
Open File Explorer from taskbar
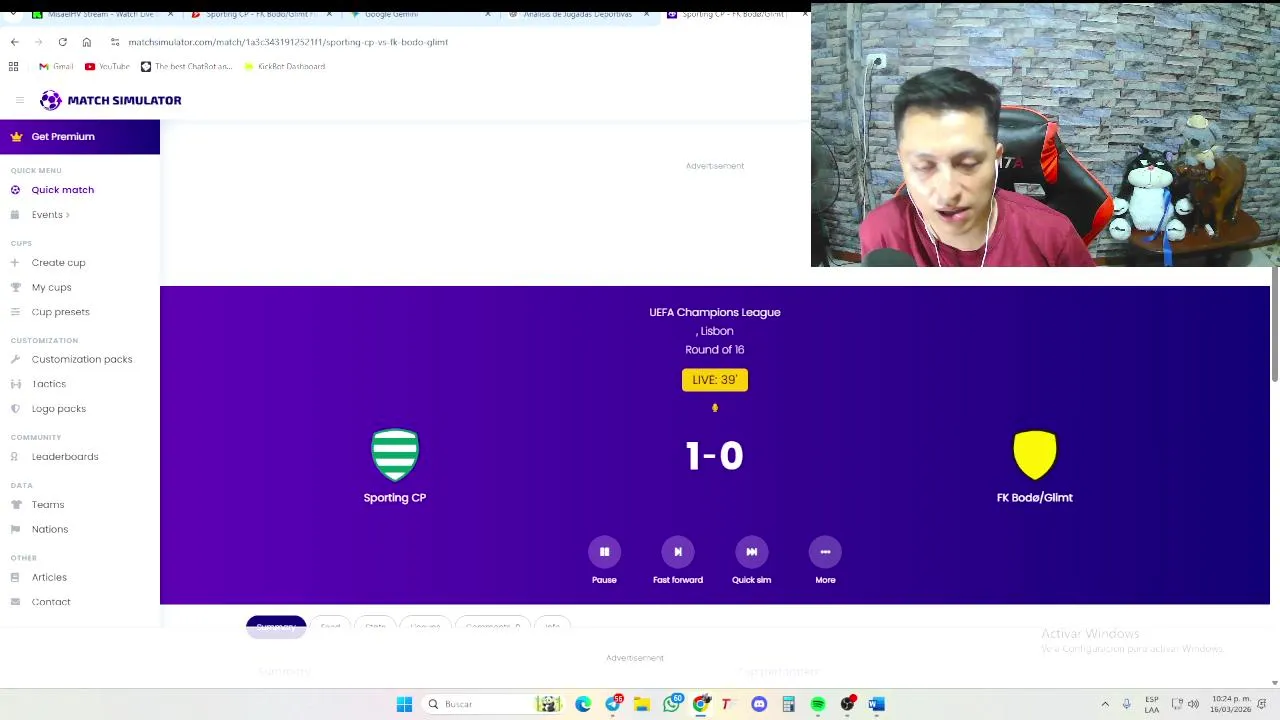pos(642,704)
